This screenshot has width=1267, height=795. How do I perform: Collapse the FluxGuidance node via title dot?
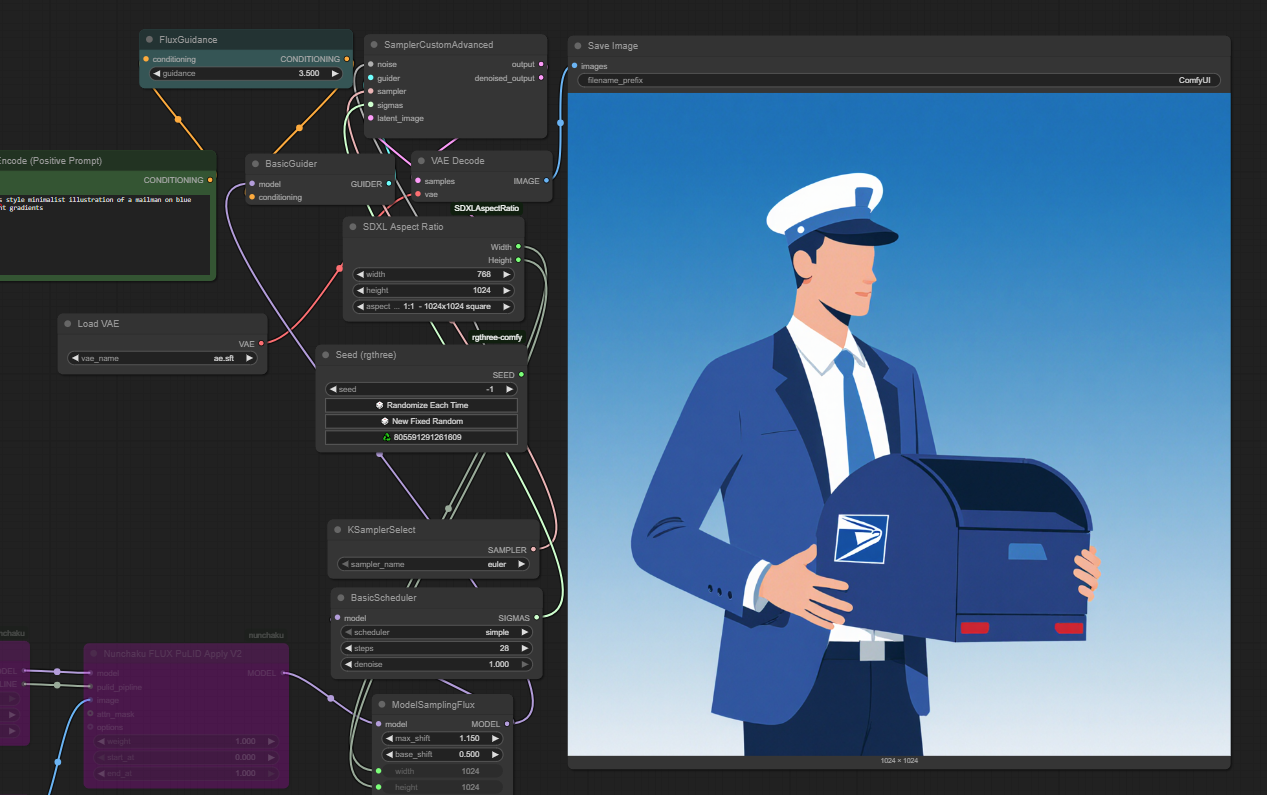click(x=149, y=40)
